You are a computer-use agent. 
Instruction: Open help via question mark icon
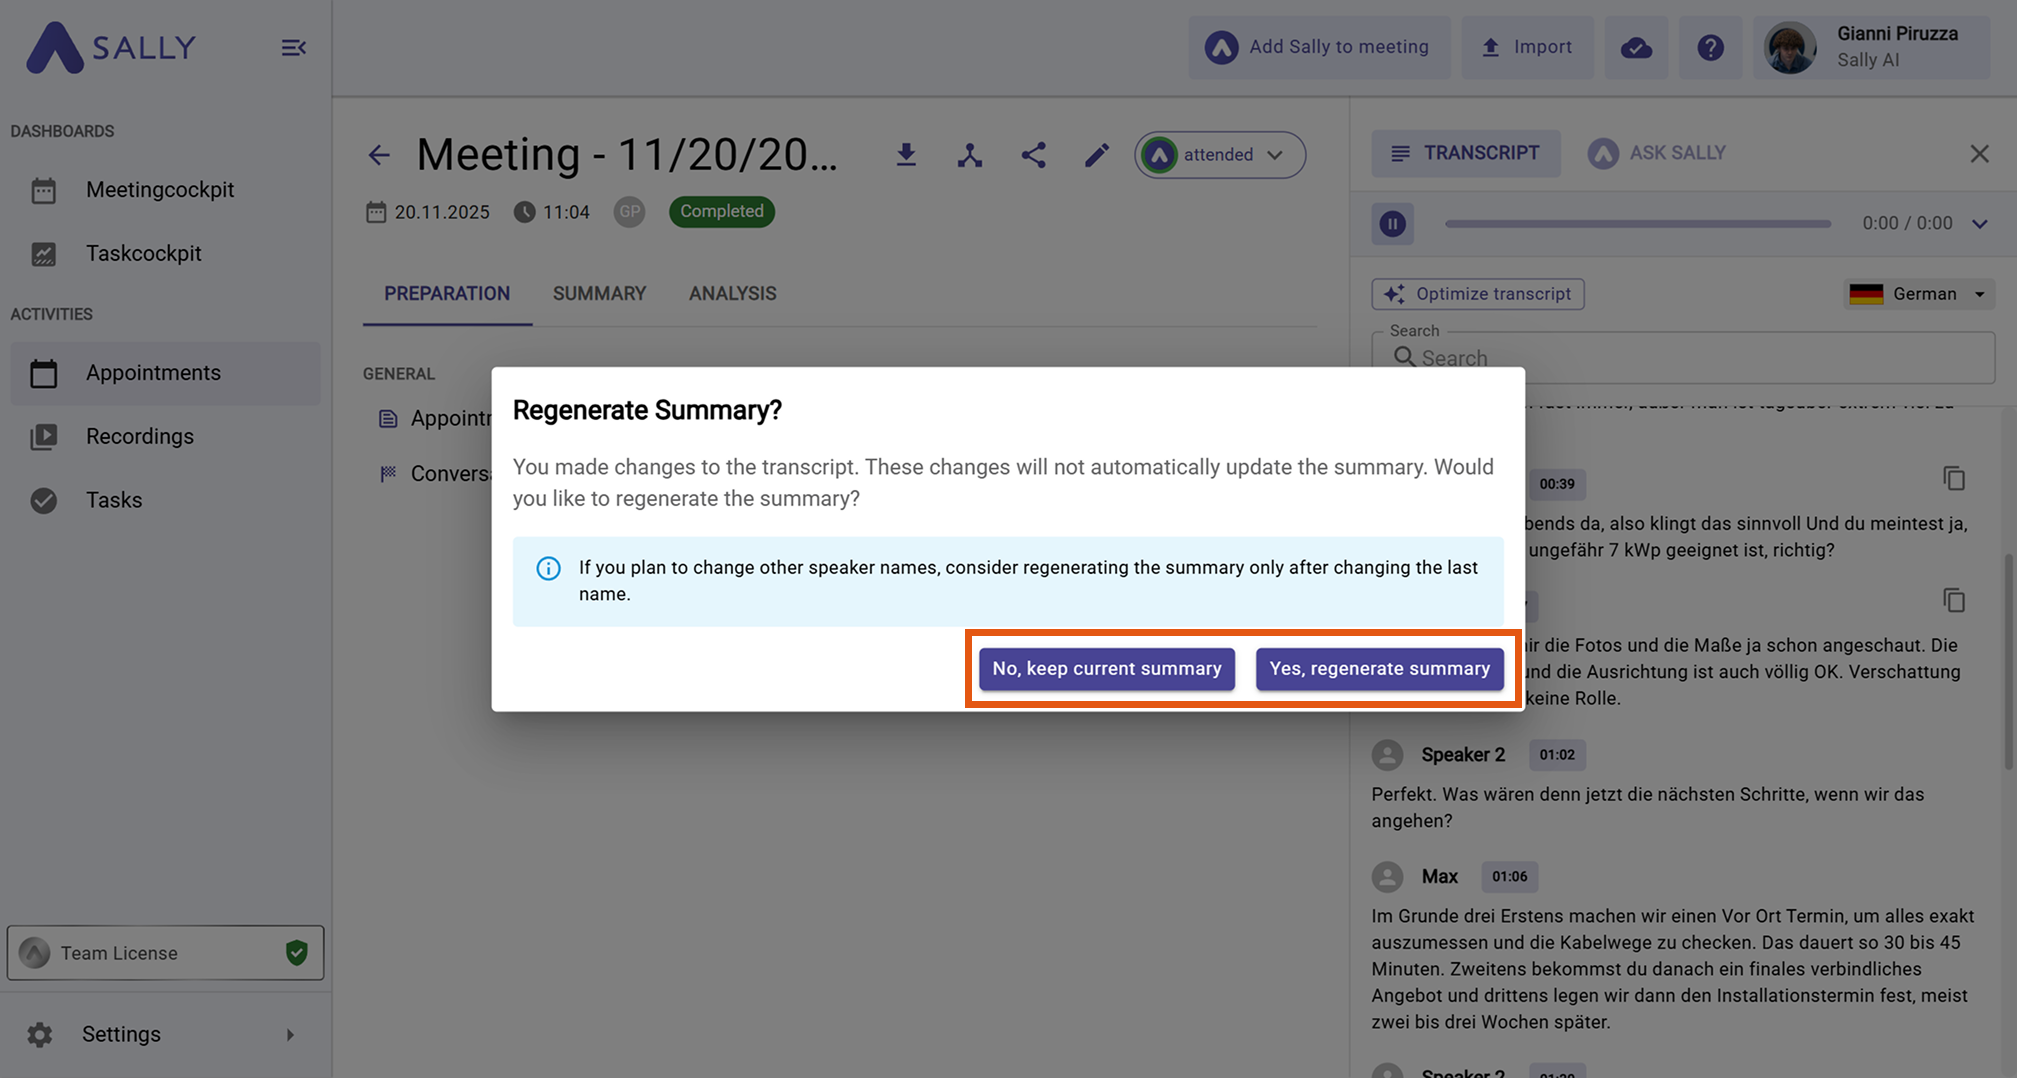[1710, 47]
